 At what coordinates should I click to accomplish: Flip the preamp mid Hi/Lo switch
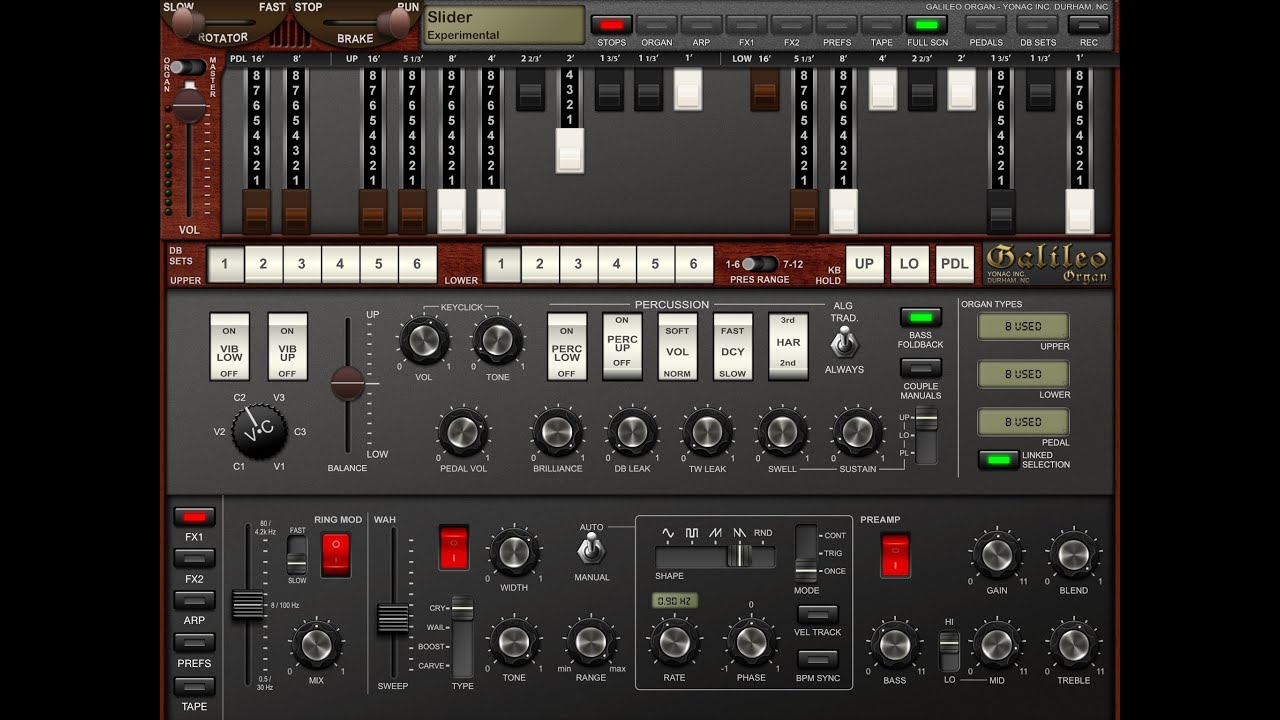point(949,651)
